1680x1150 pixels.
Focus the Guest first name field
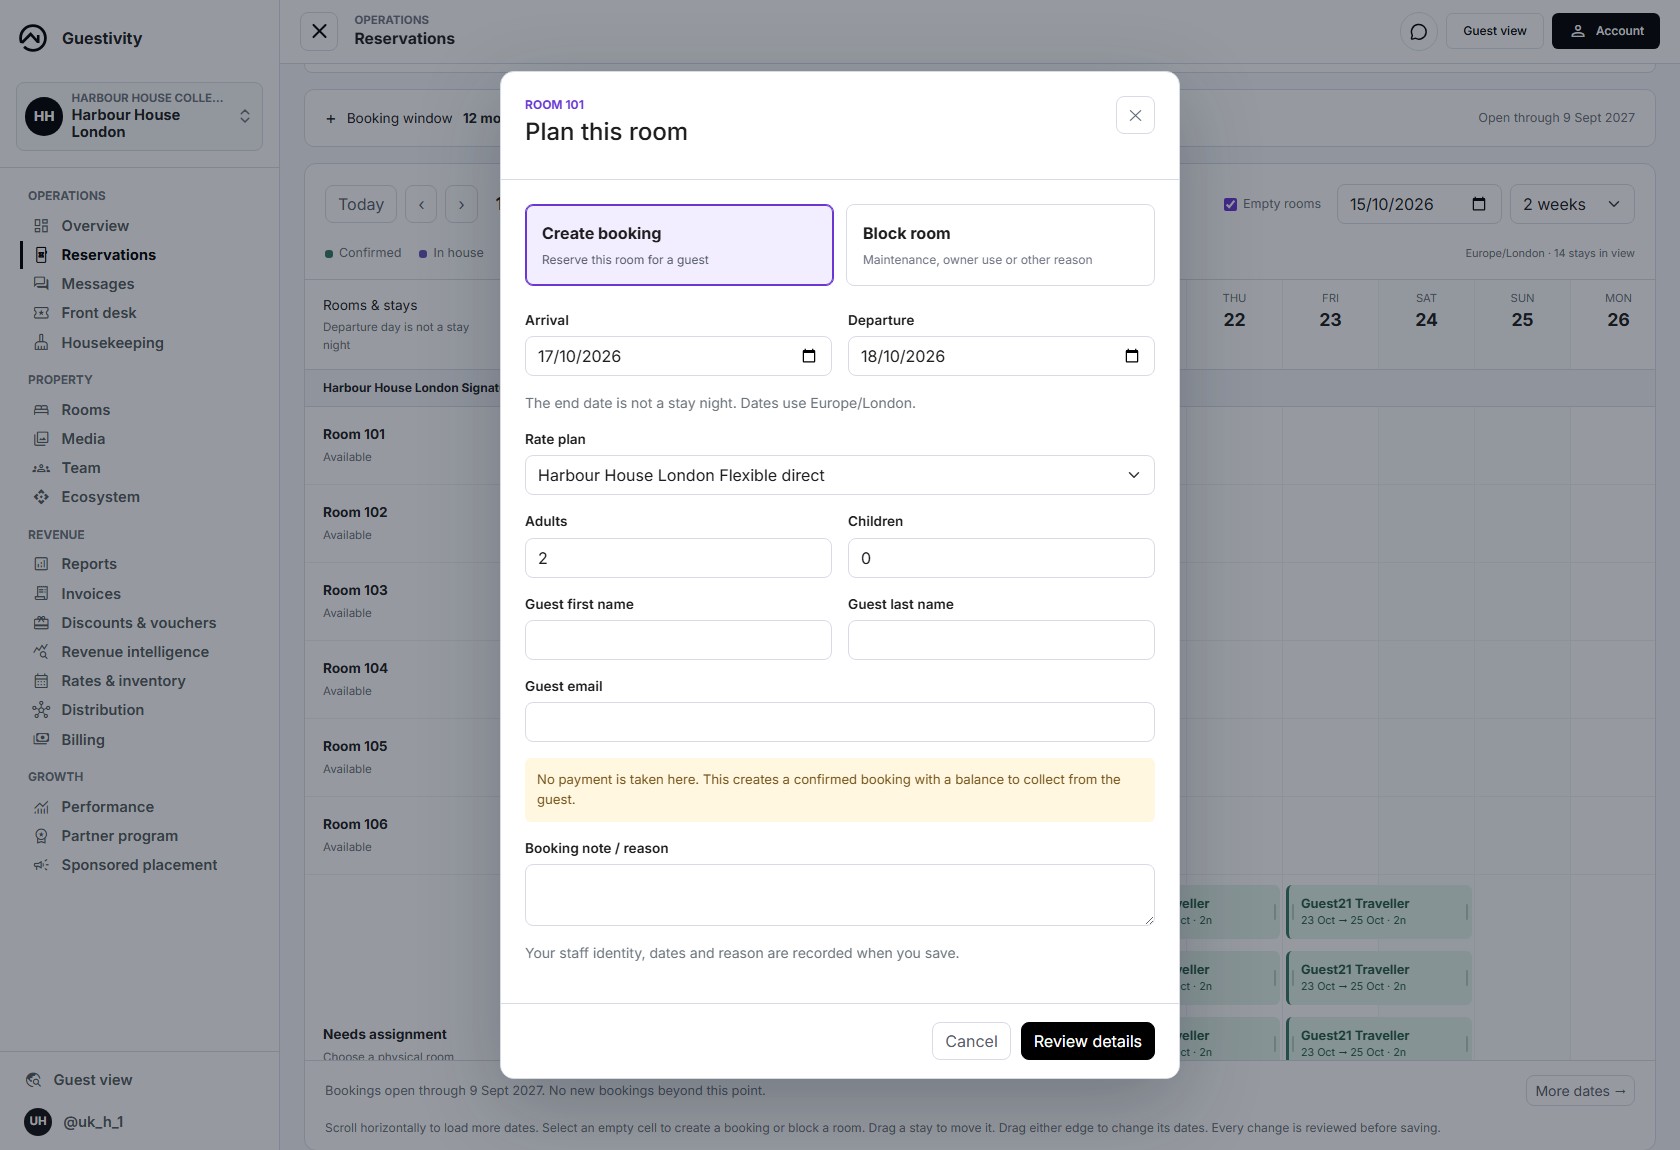point(678,640)
